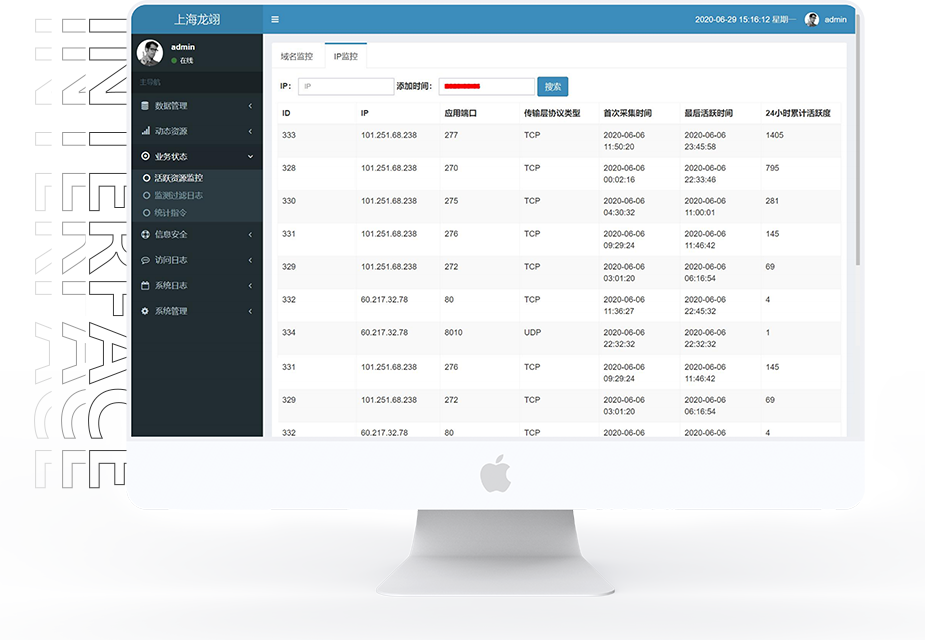Click the 系统管理 gear icon
Image resolution: width=925 pixels, height=640 pixels.
(x=145, y=311)
